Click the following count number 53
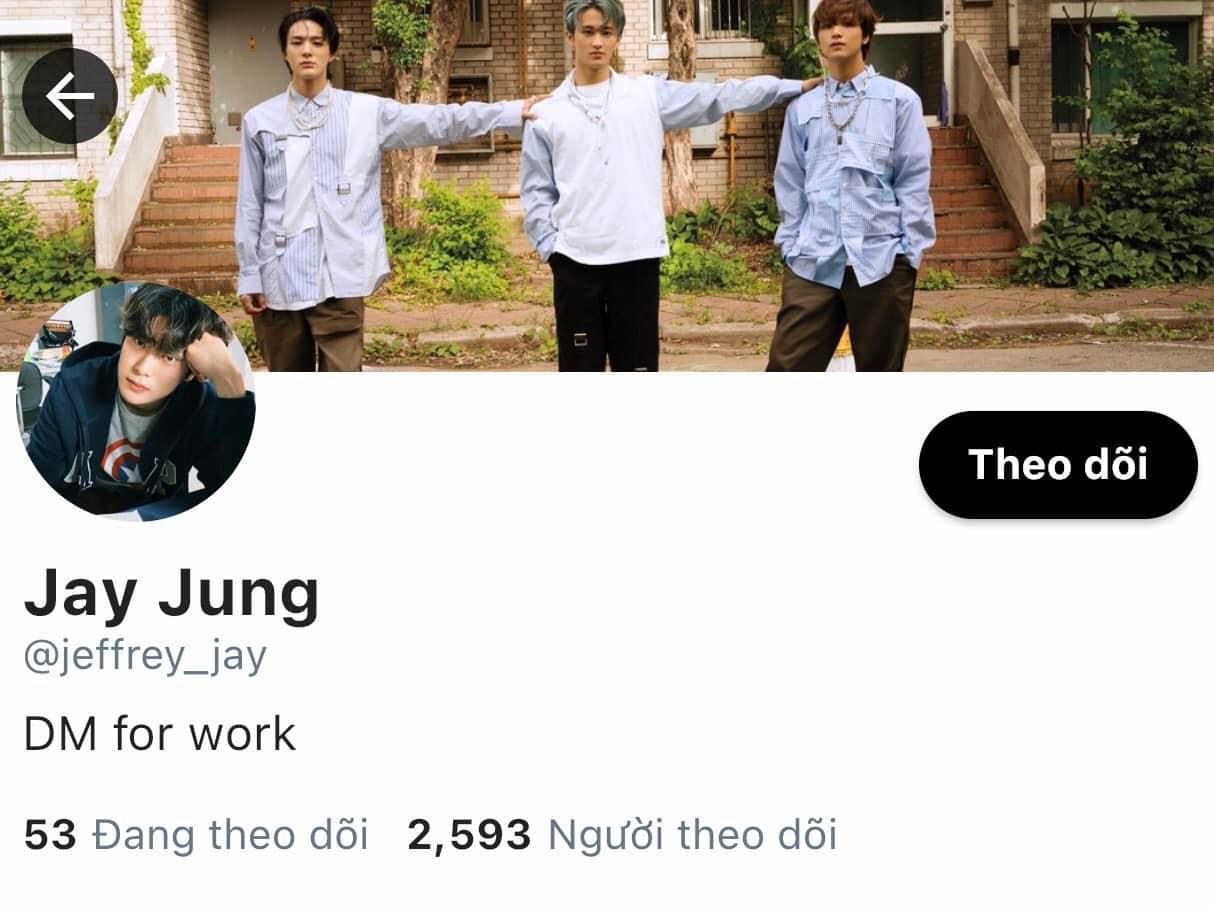1214x910 pixels. click(50, 835)
